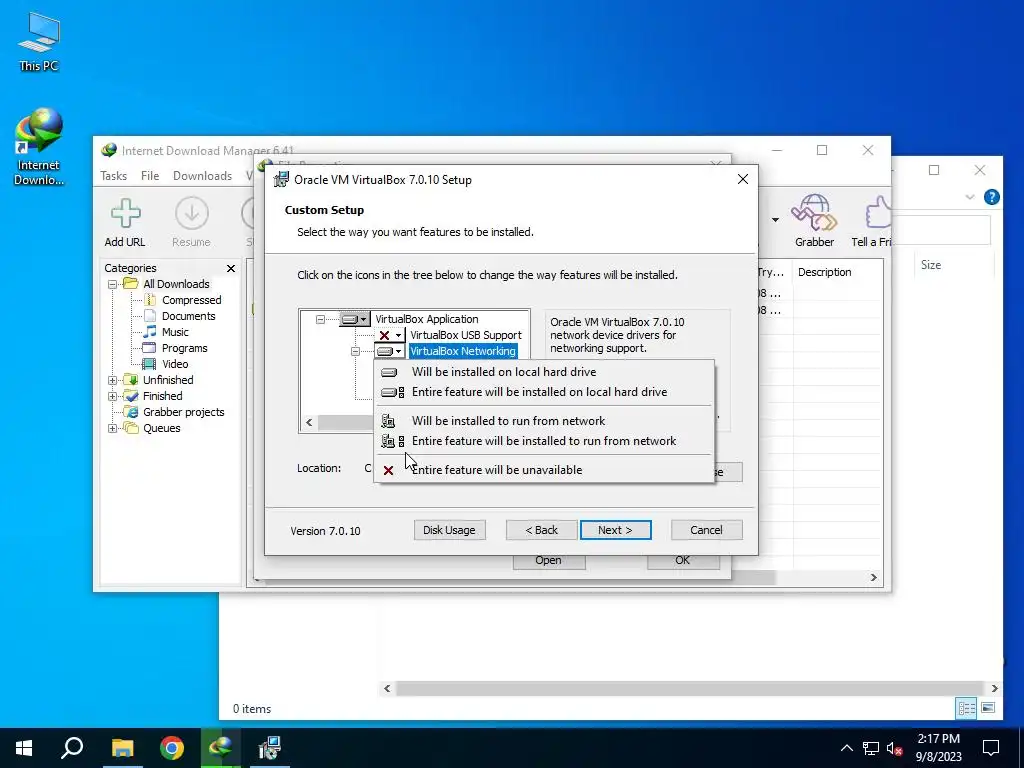Viewport: 1024px width, 768px height.
Task: Open VirtualBox USB Support feature dropdown
Action: tap(391, 336)
